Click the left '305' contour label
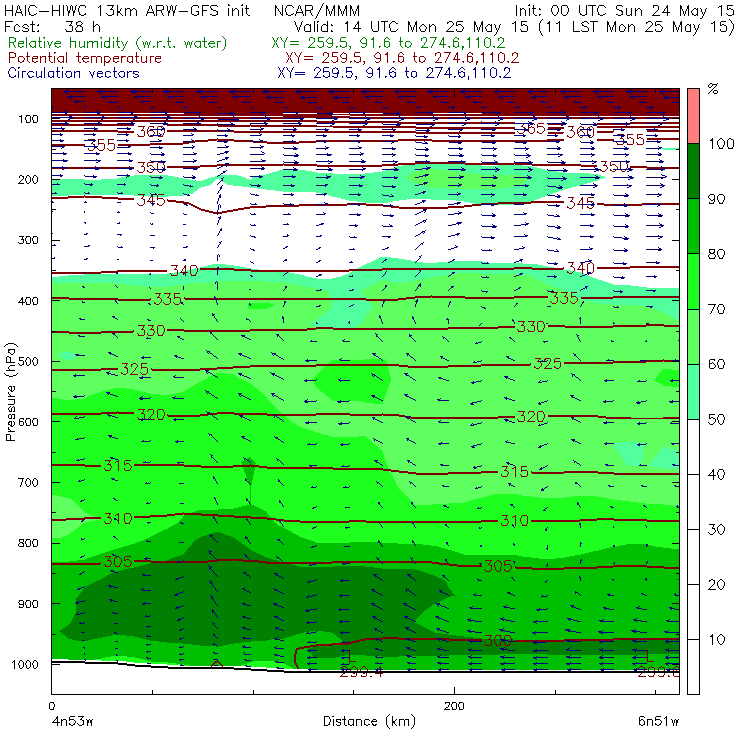Image resolution: width=740 pixels, height=740 pixels. [x=118, y=562]
